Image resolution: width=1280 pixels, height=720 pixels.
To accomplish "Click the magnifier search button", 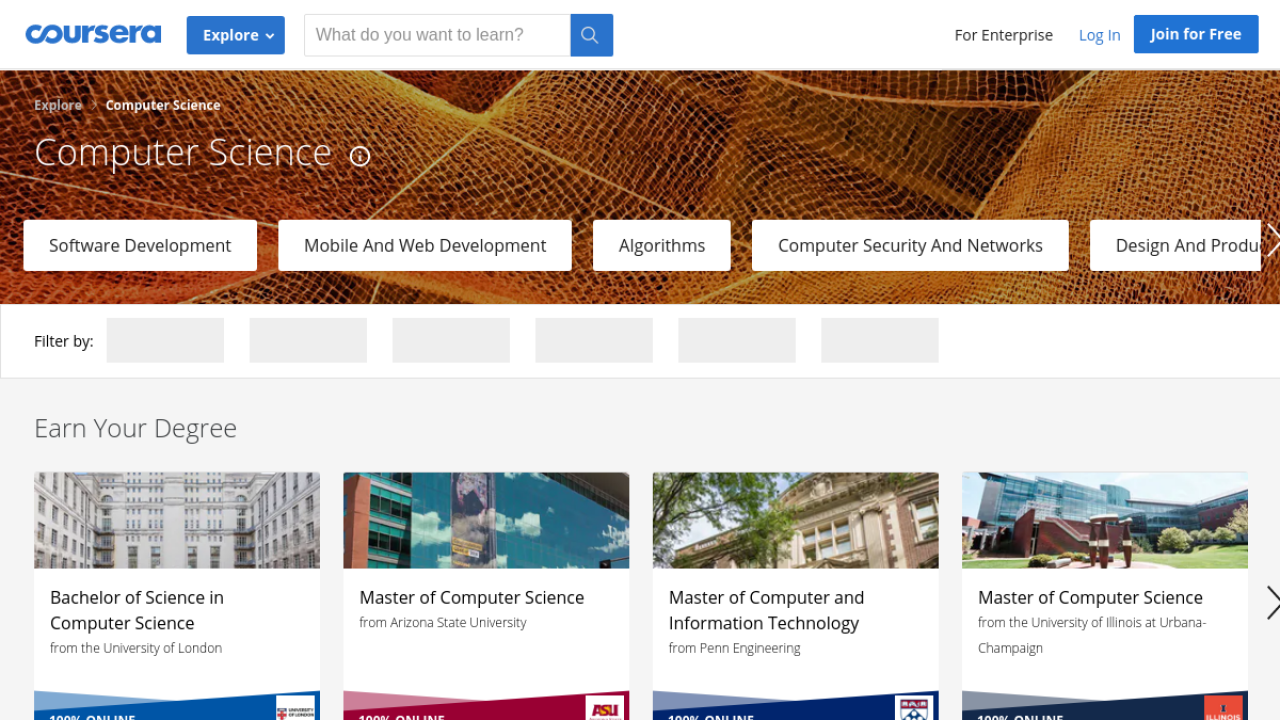I will (591, 35).
